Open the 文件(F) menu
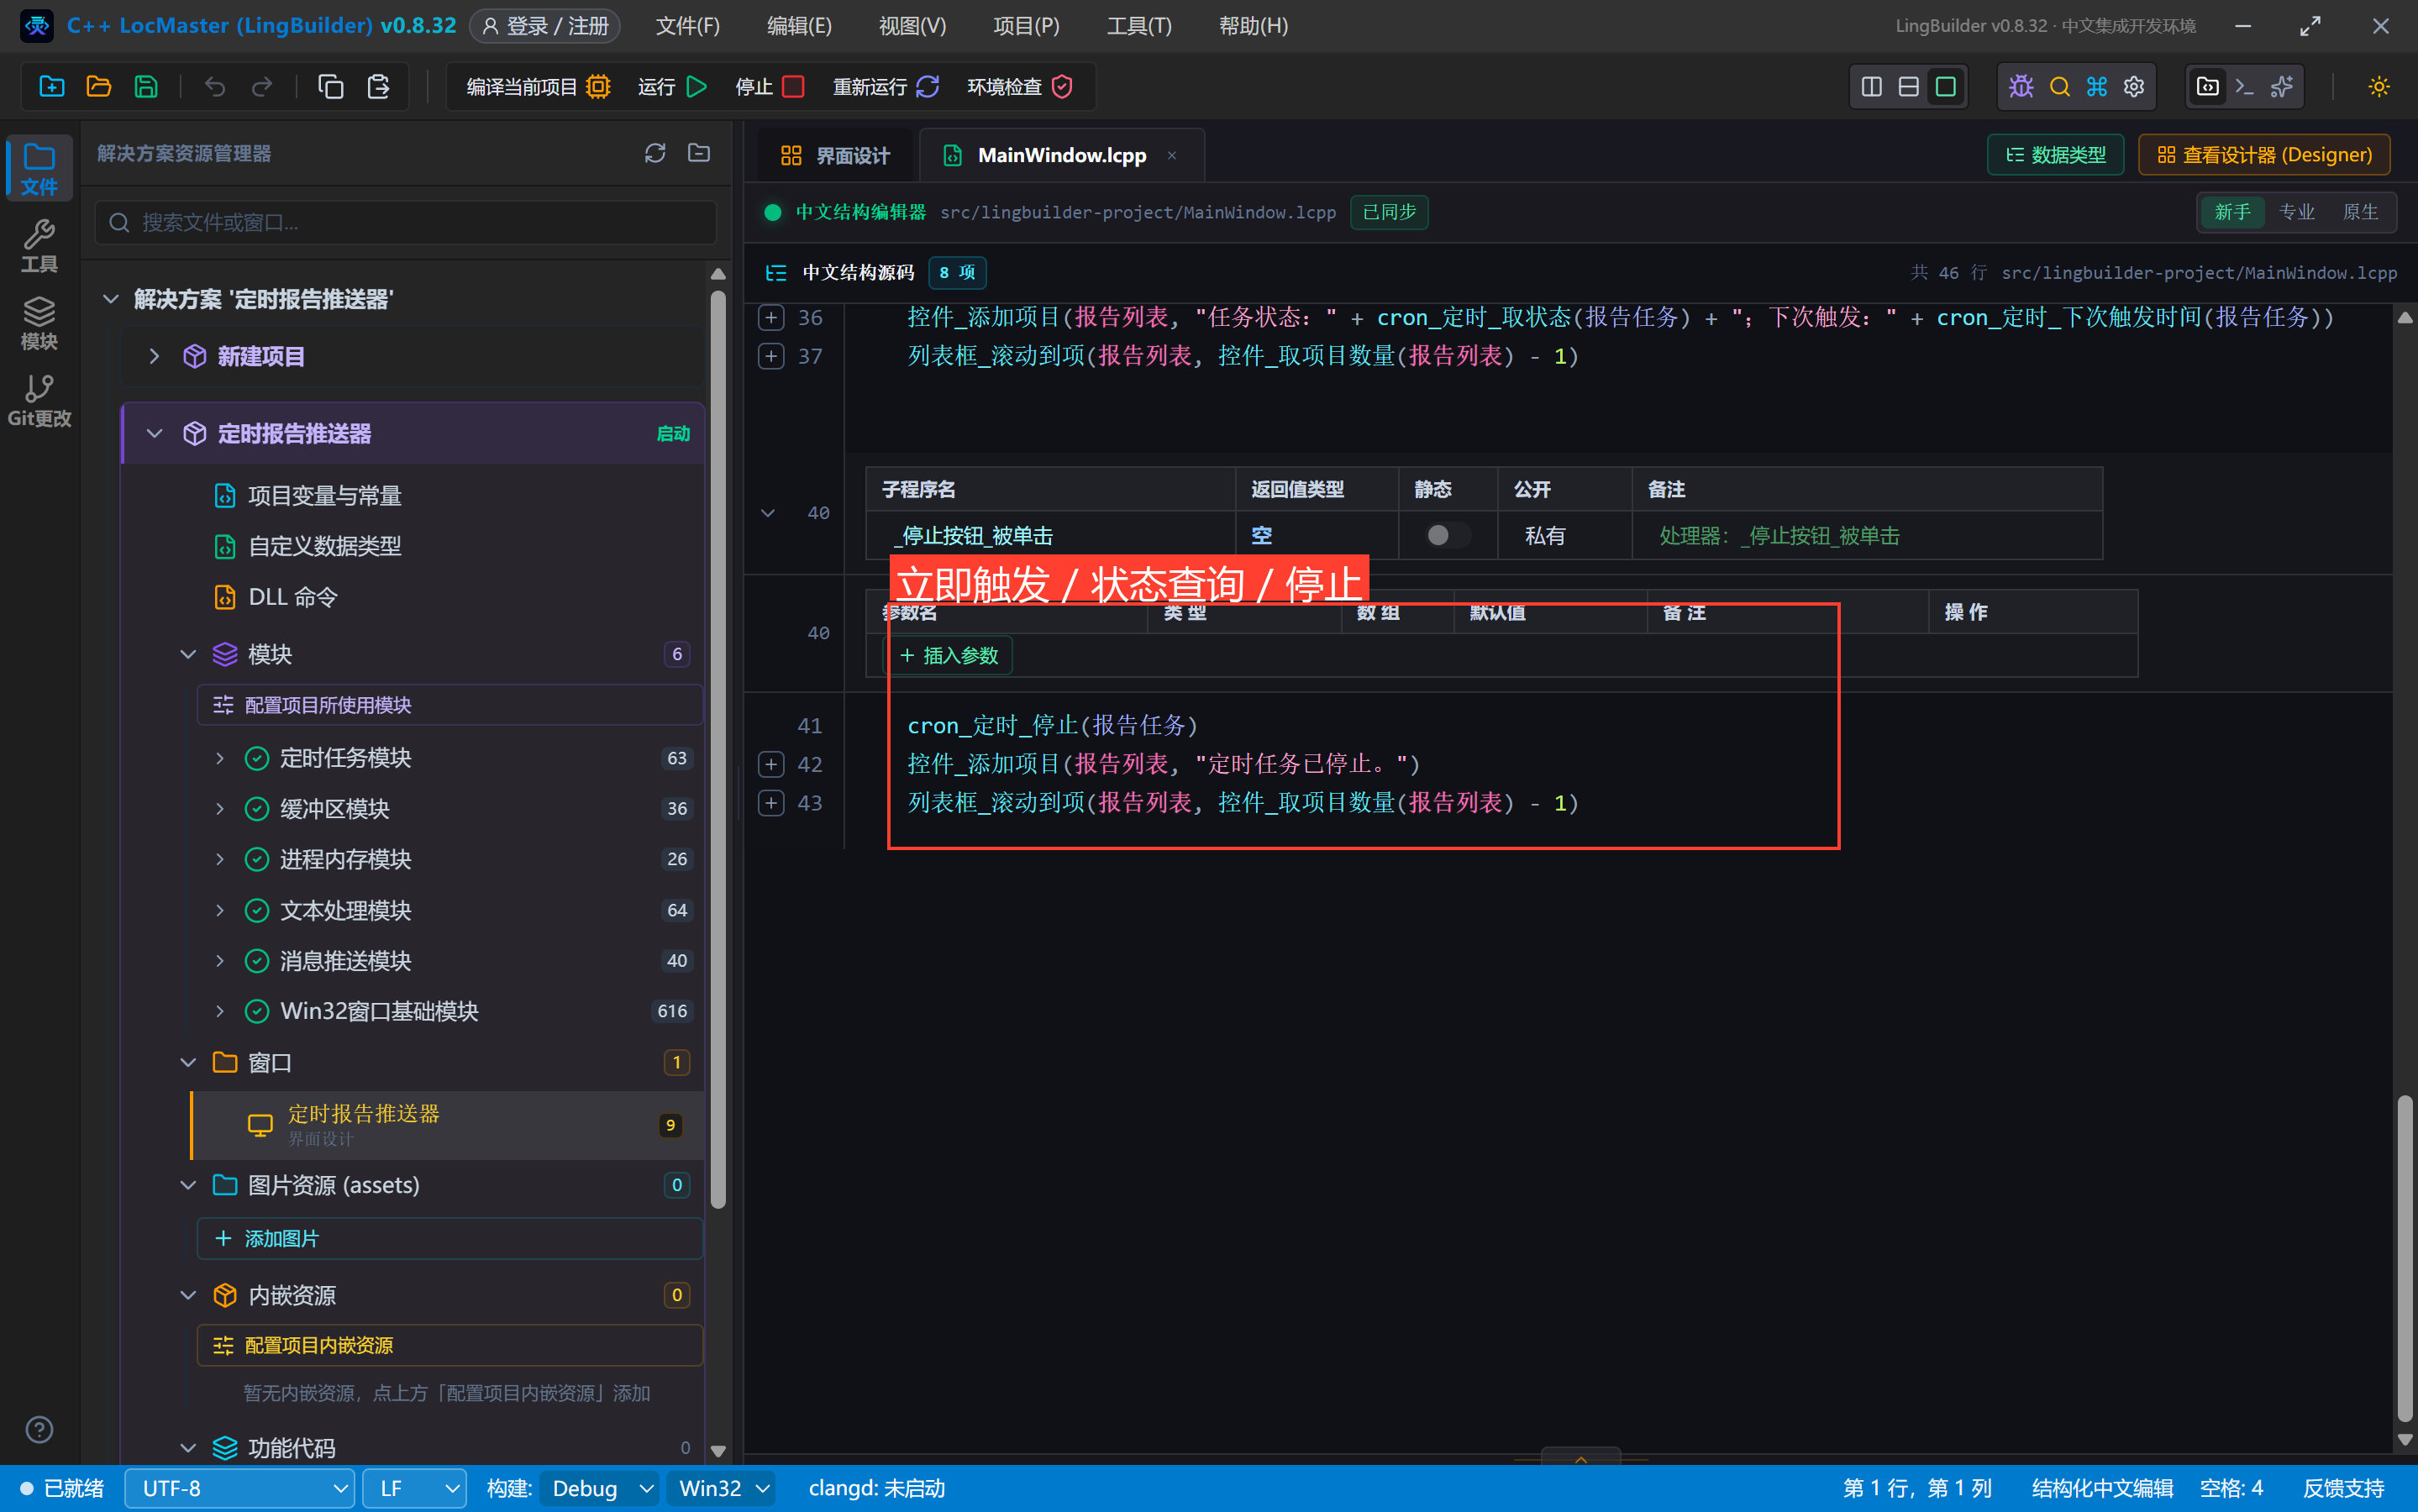Screen dimensions: 2418x1512 pos(687,26)
